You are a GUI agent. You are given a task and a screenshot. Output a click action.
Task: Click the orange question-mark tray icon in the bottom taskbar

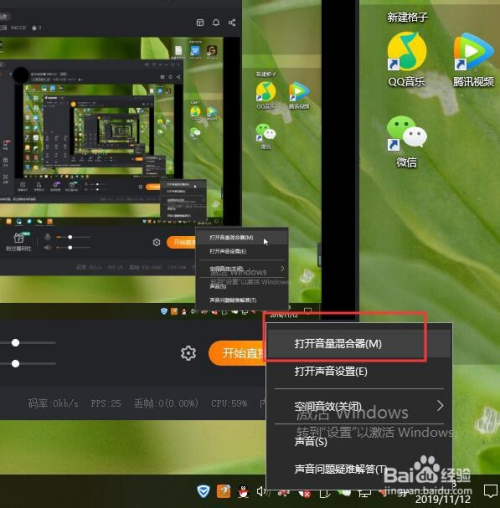pos(223,491)
